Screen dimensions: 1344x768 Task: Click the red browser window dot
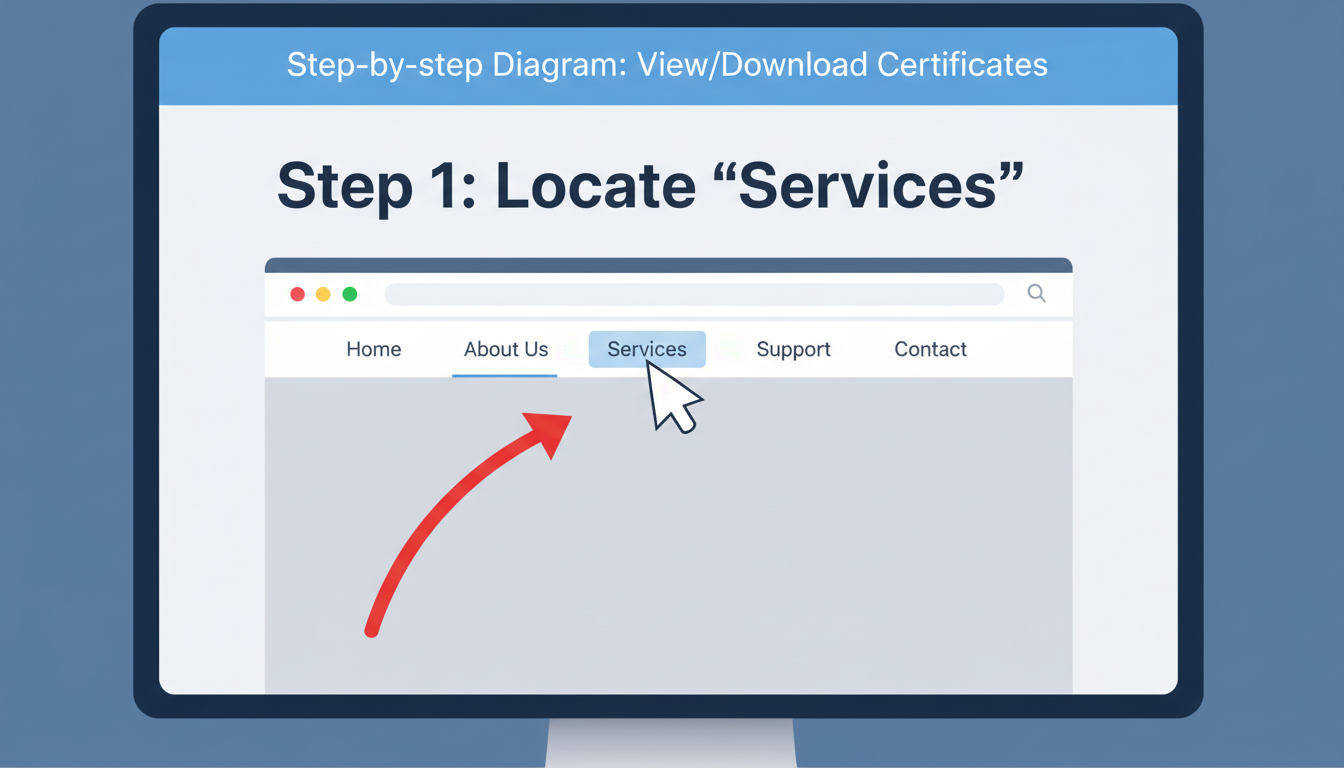(x=297, y=293)
